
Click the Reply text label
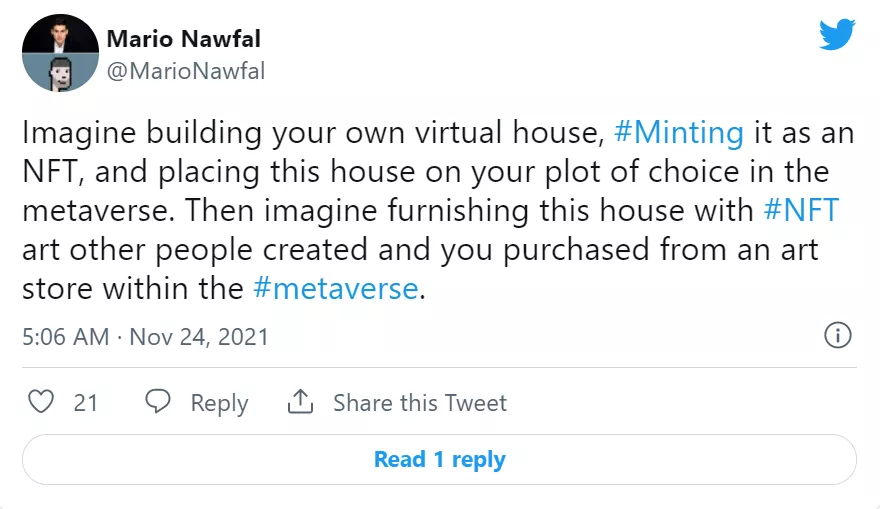click(x=219, y=403)
